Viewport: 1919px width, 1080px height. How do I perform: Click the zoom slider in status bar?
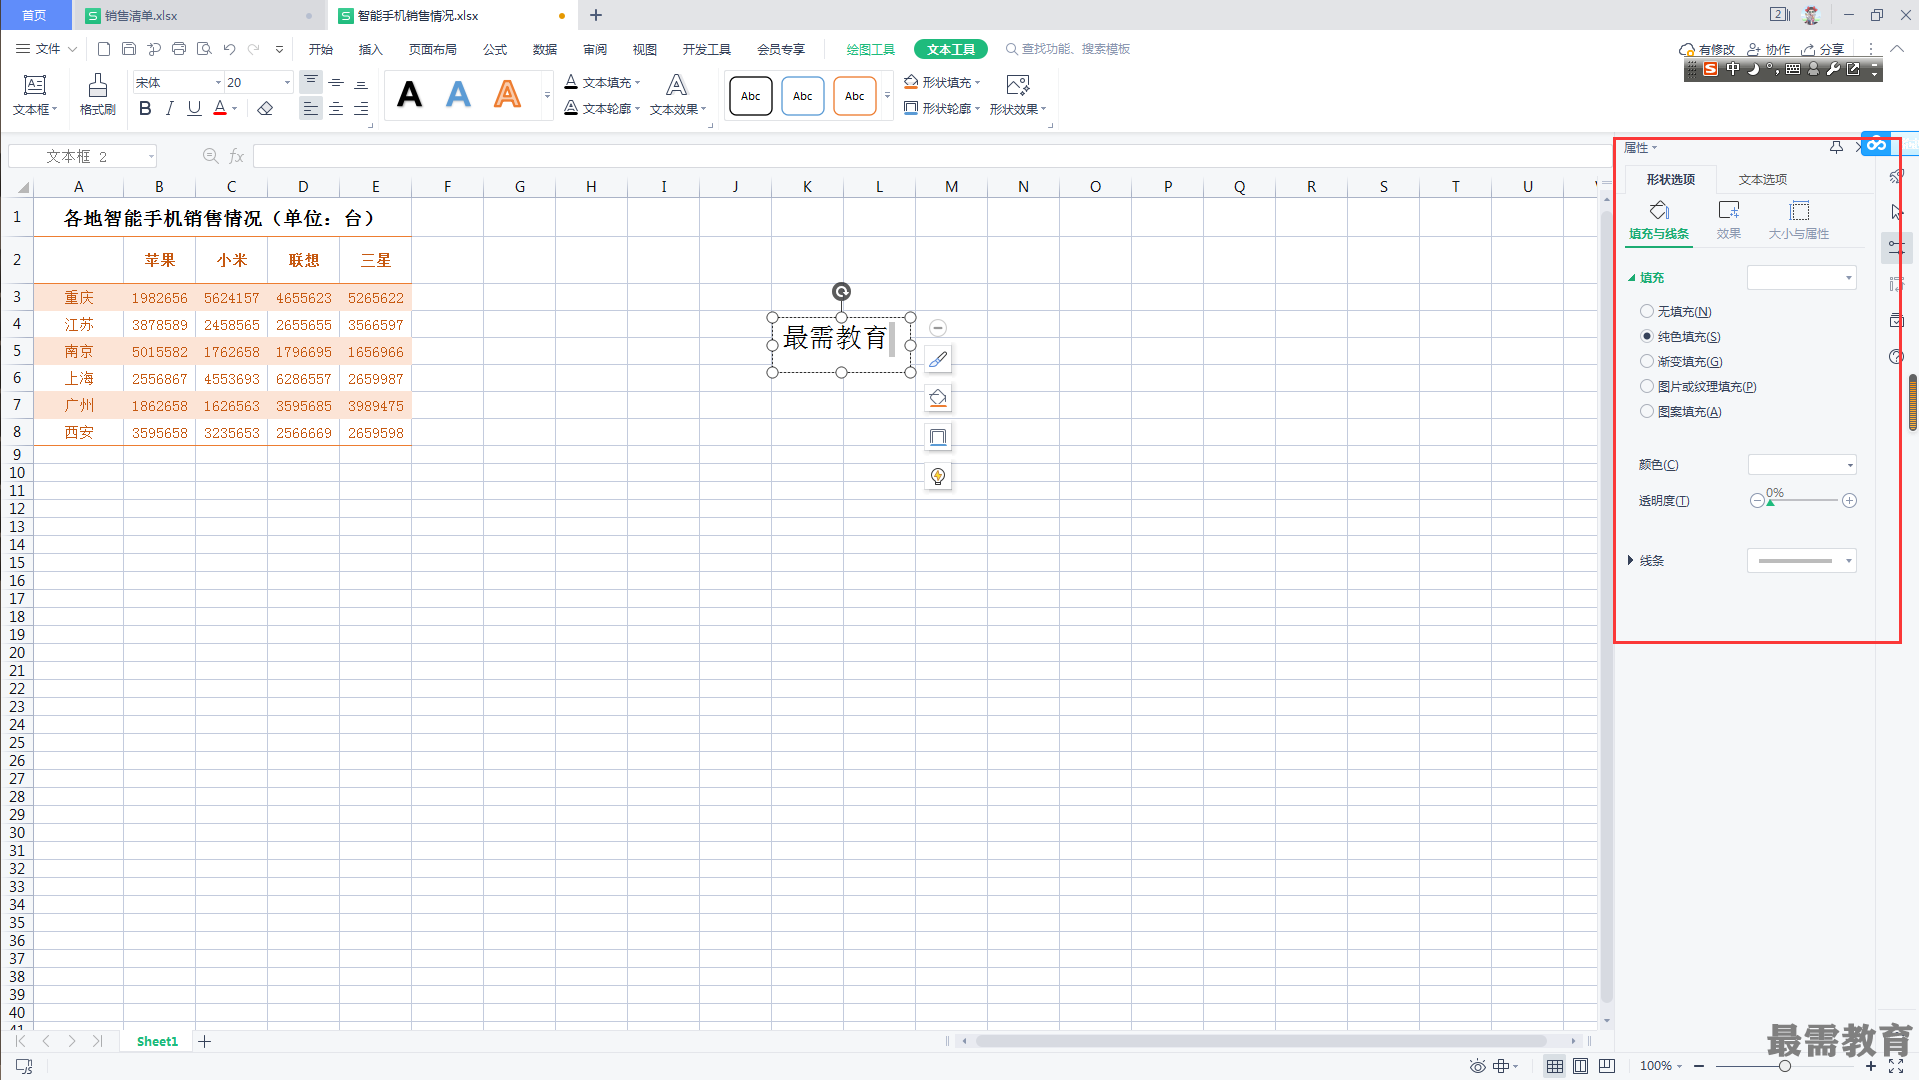click(x=1784, y=1066)
